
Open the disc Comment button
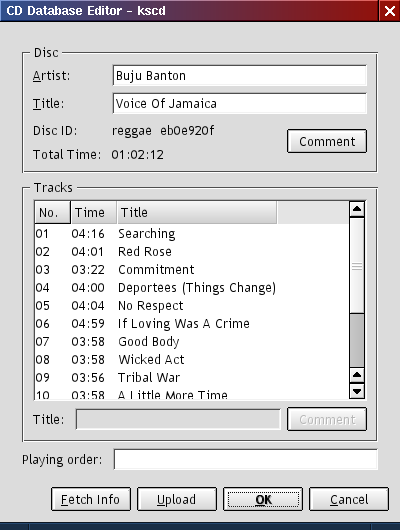[x=327, y=141]
